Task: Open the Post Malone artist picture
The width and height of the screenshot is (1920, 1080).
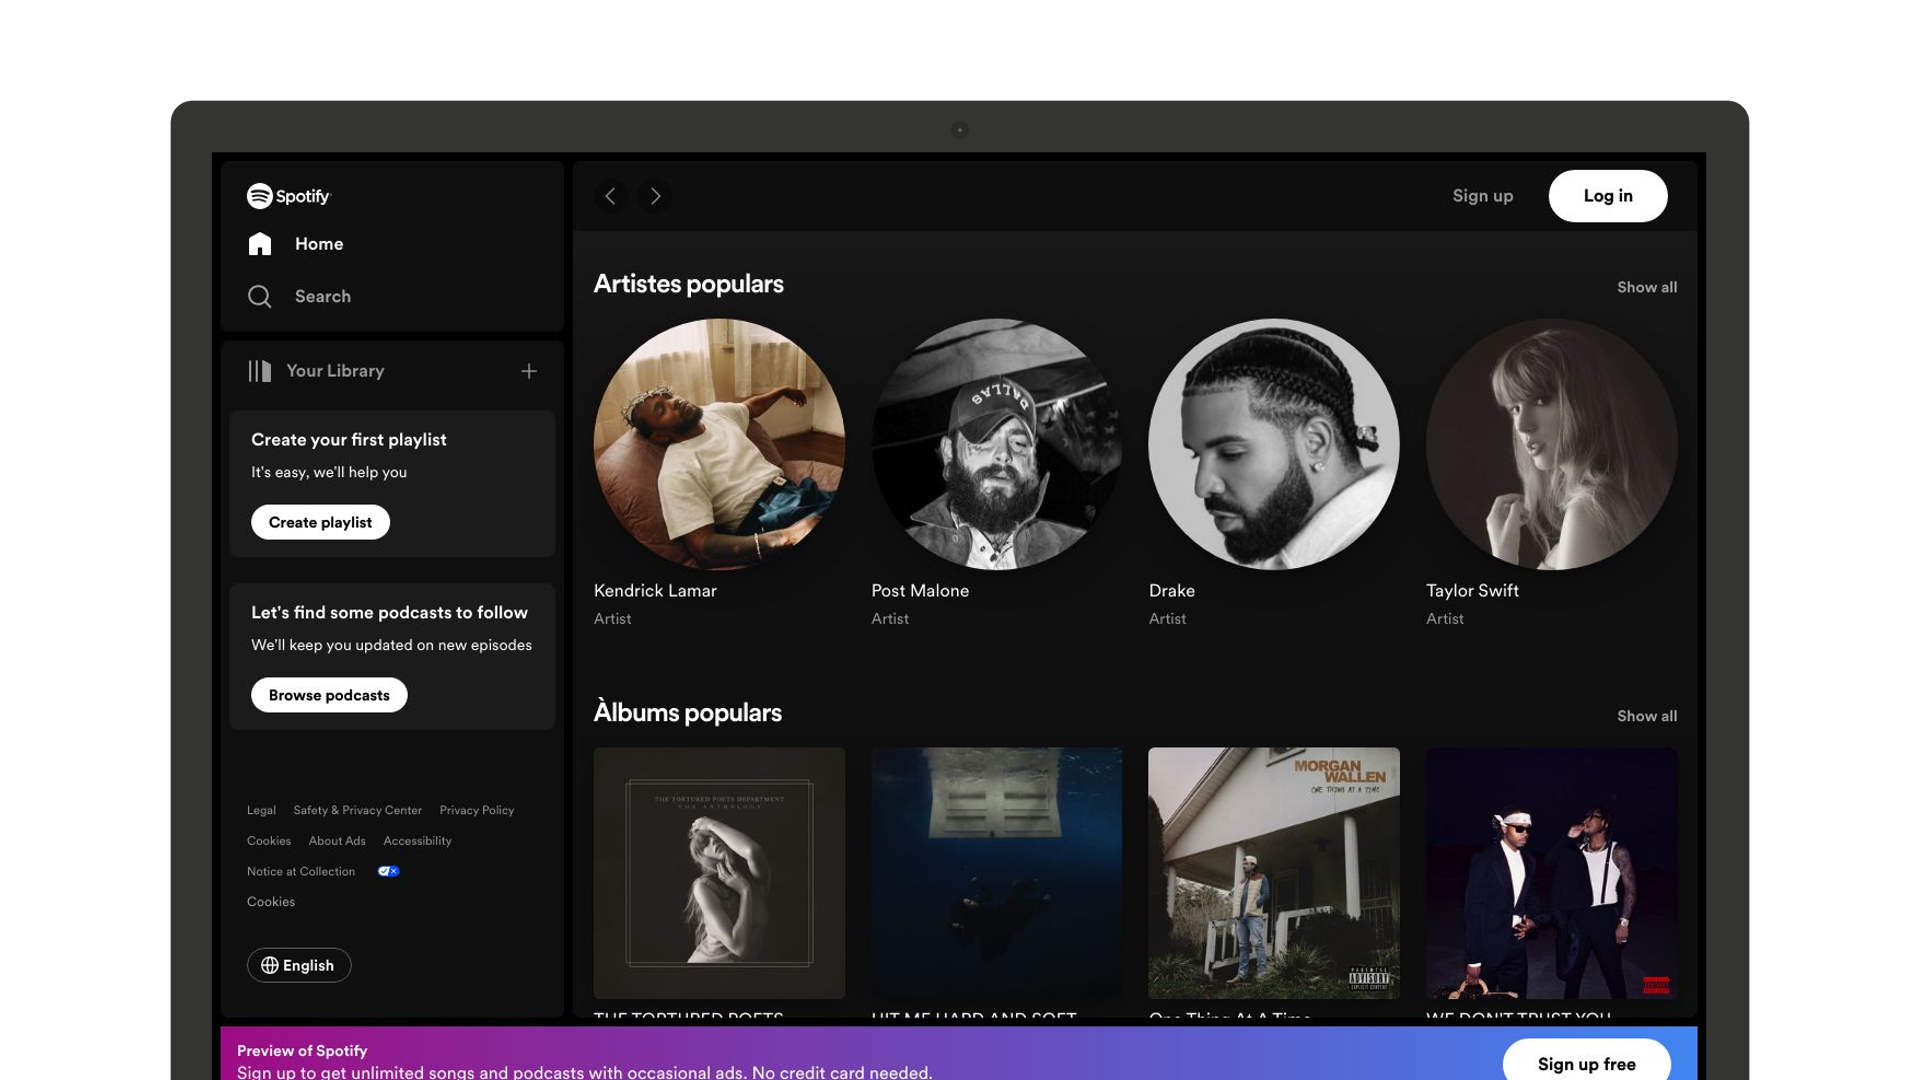Action: (x=996, y=444)
